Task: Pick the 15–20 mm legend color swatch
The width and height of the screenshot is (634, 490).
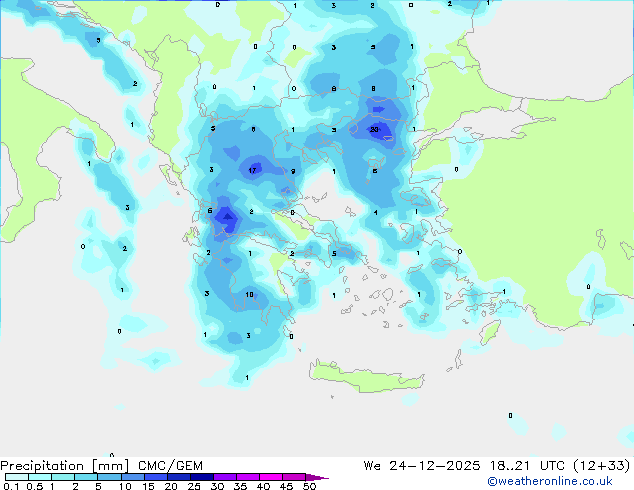Action: 155,477
